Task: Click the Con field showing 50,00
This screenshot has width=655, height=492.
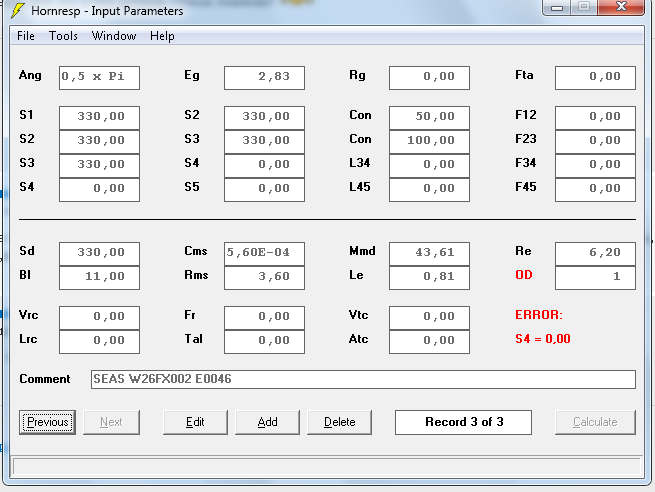Action: pyautogui.click(x=429, y=118)
